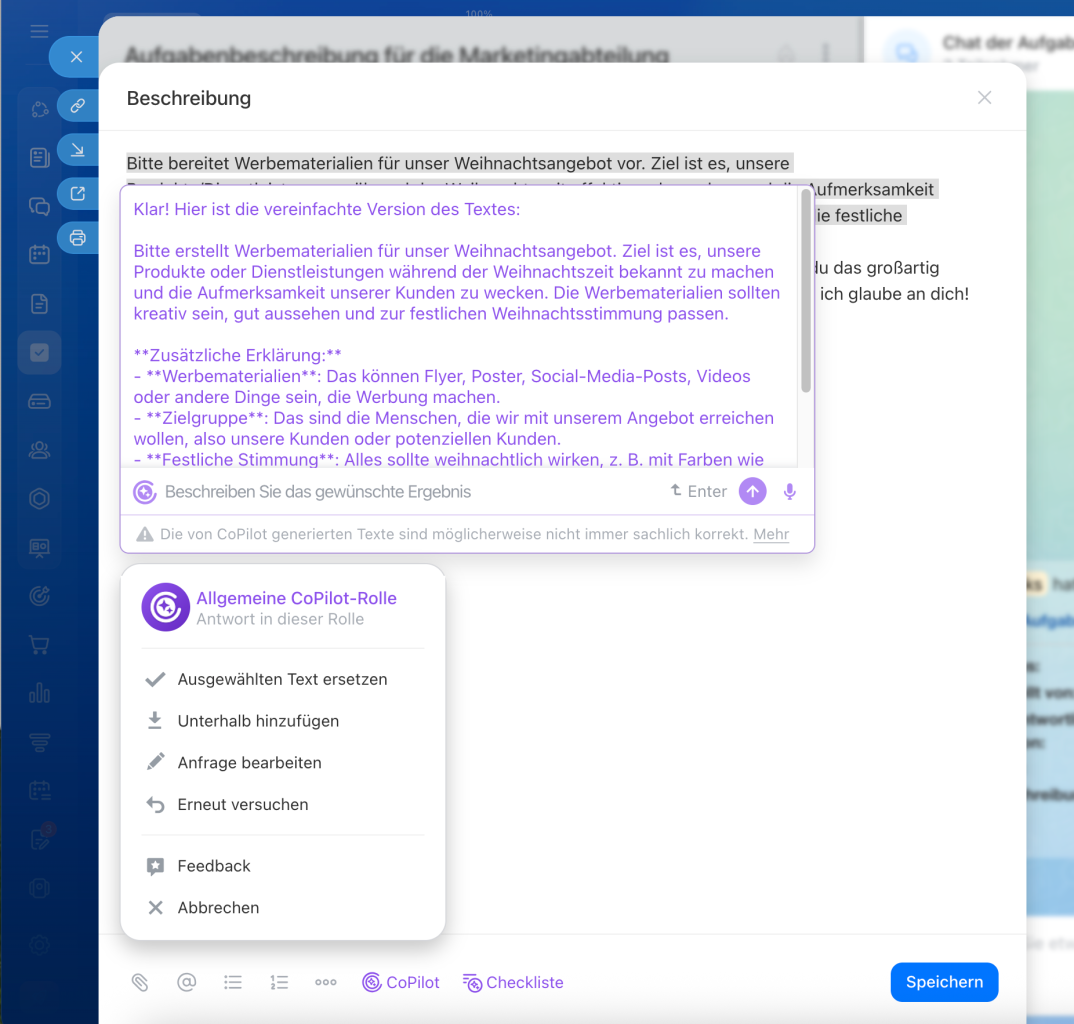The width and height of the screenshot is (1074, 1024).
Task: Open the bar chart analytics sidebar icon
Action: click(39, 693)
